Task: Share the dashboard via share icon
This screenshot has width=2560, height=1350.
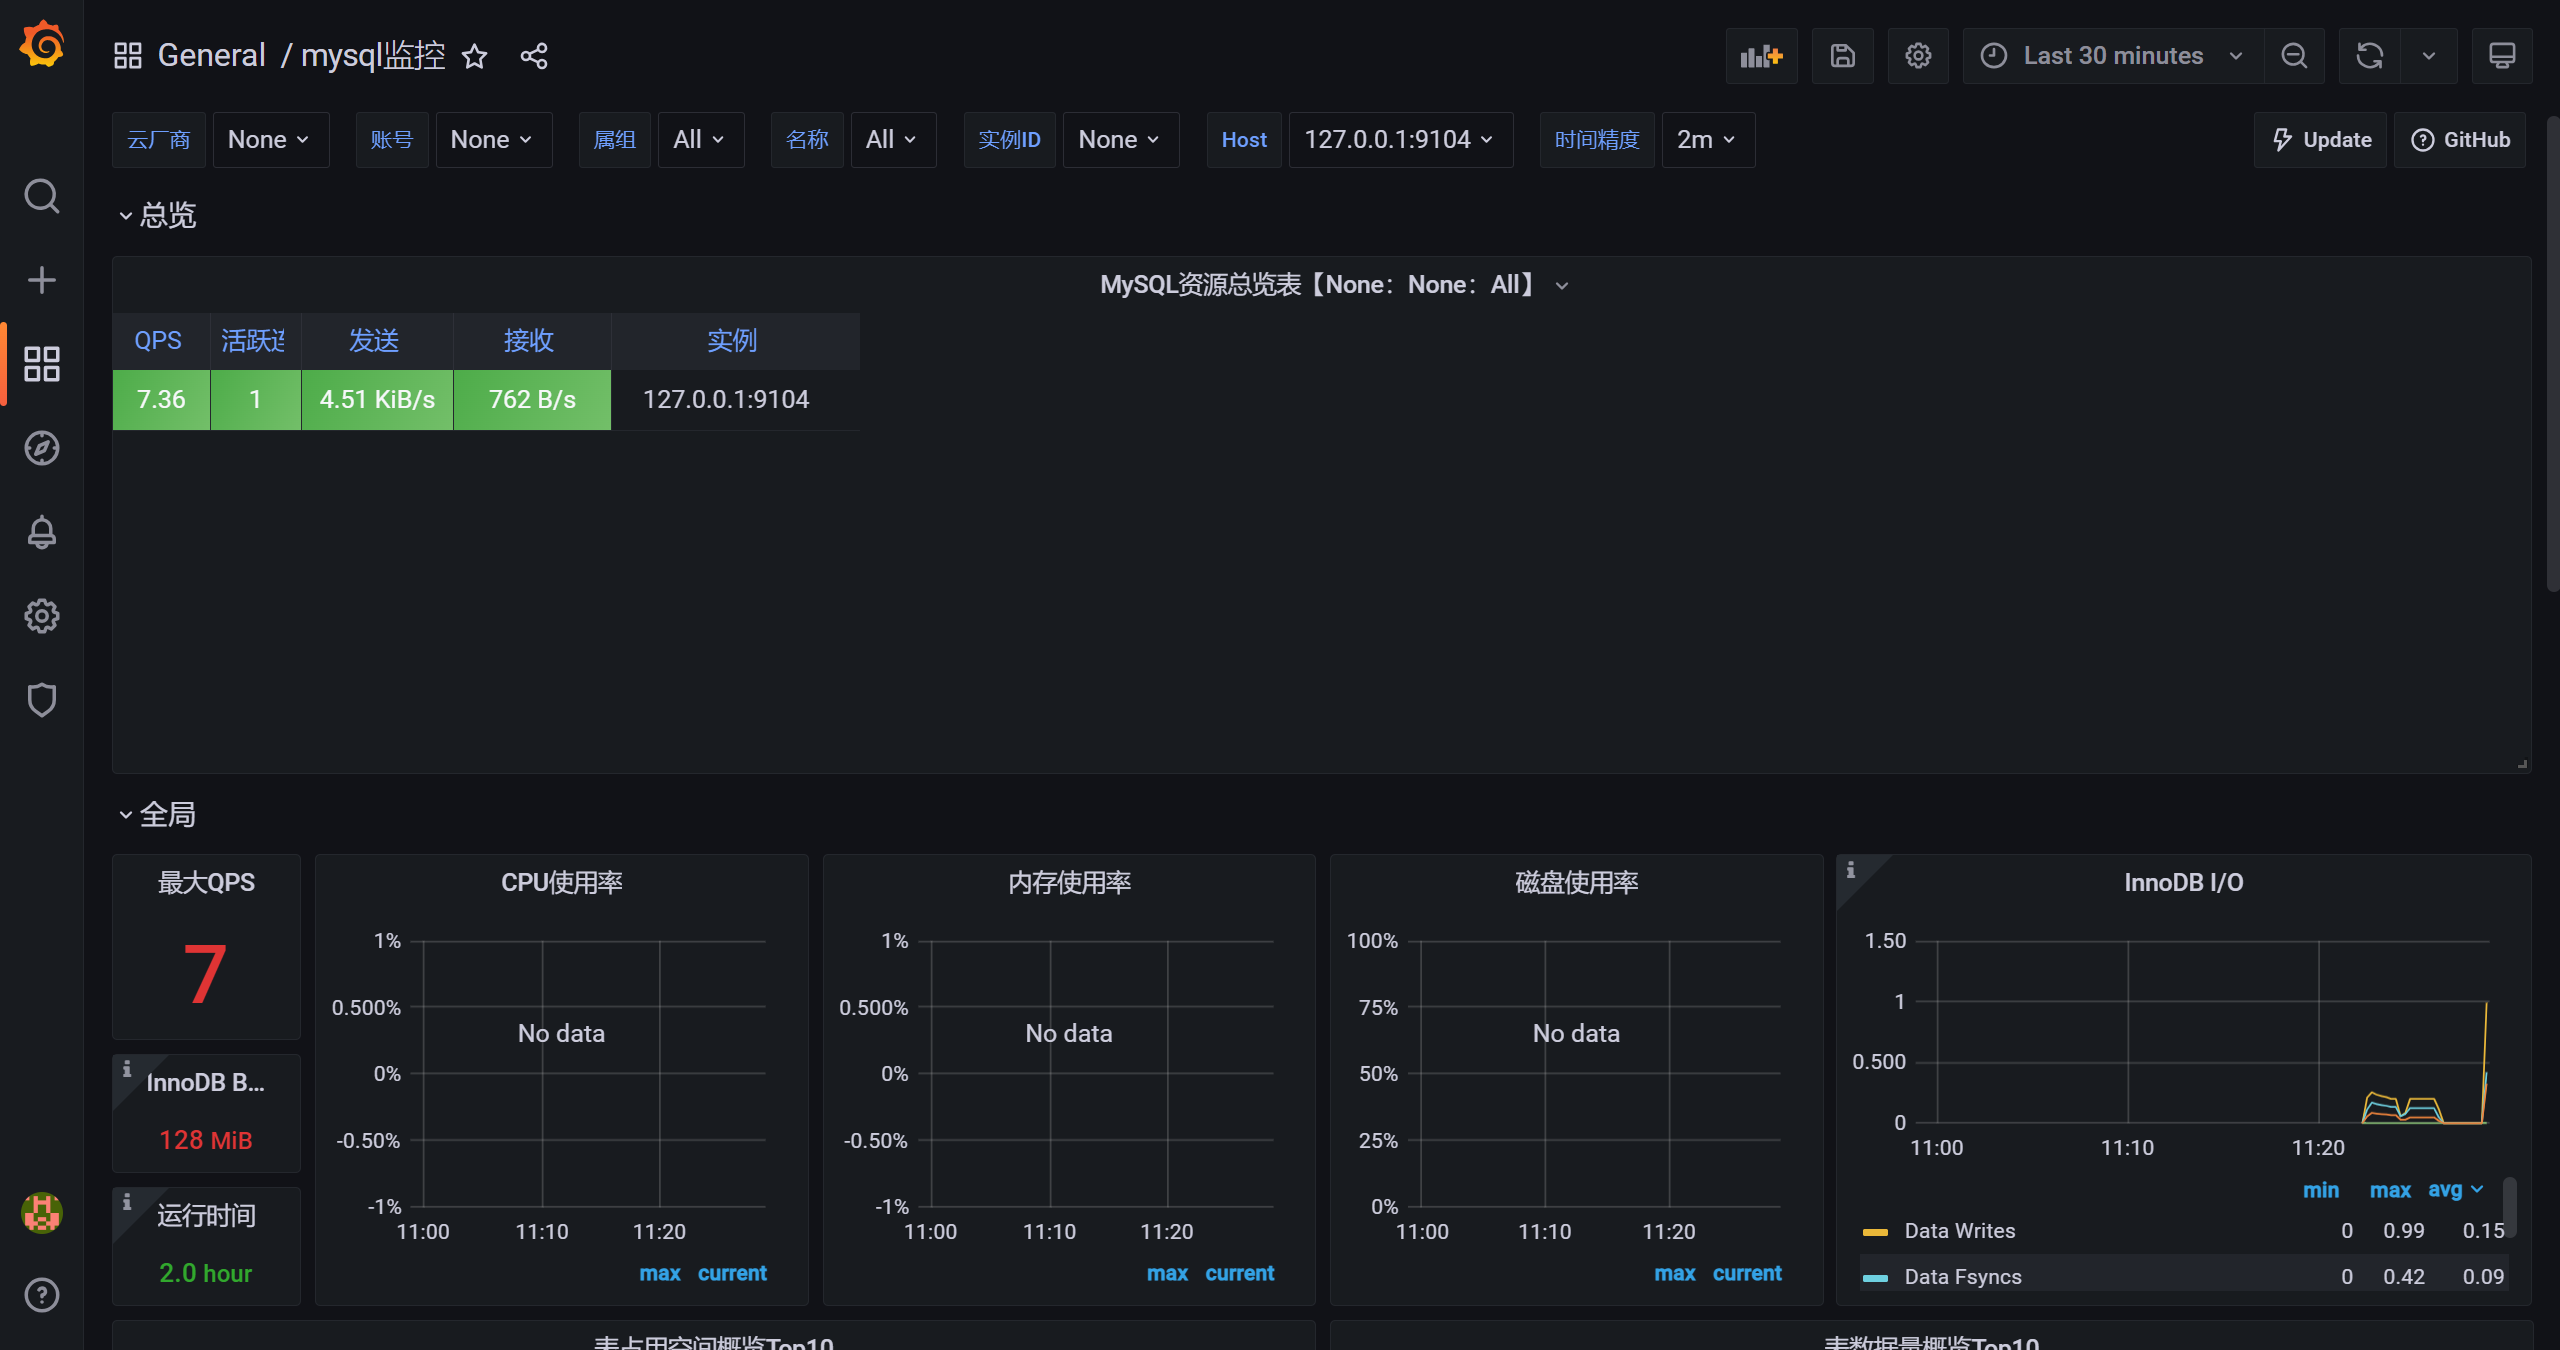Action: [x=534, y=56]
